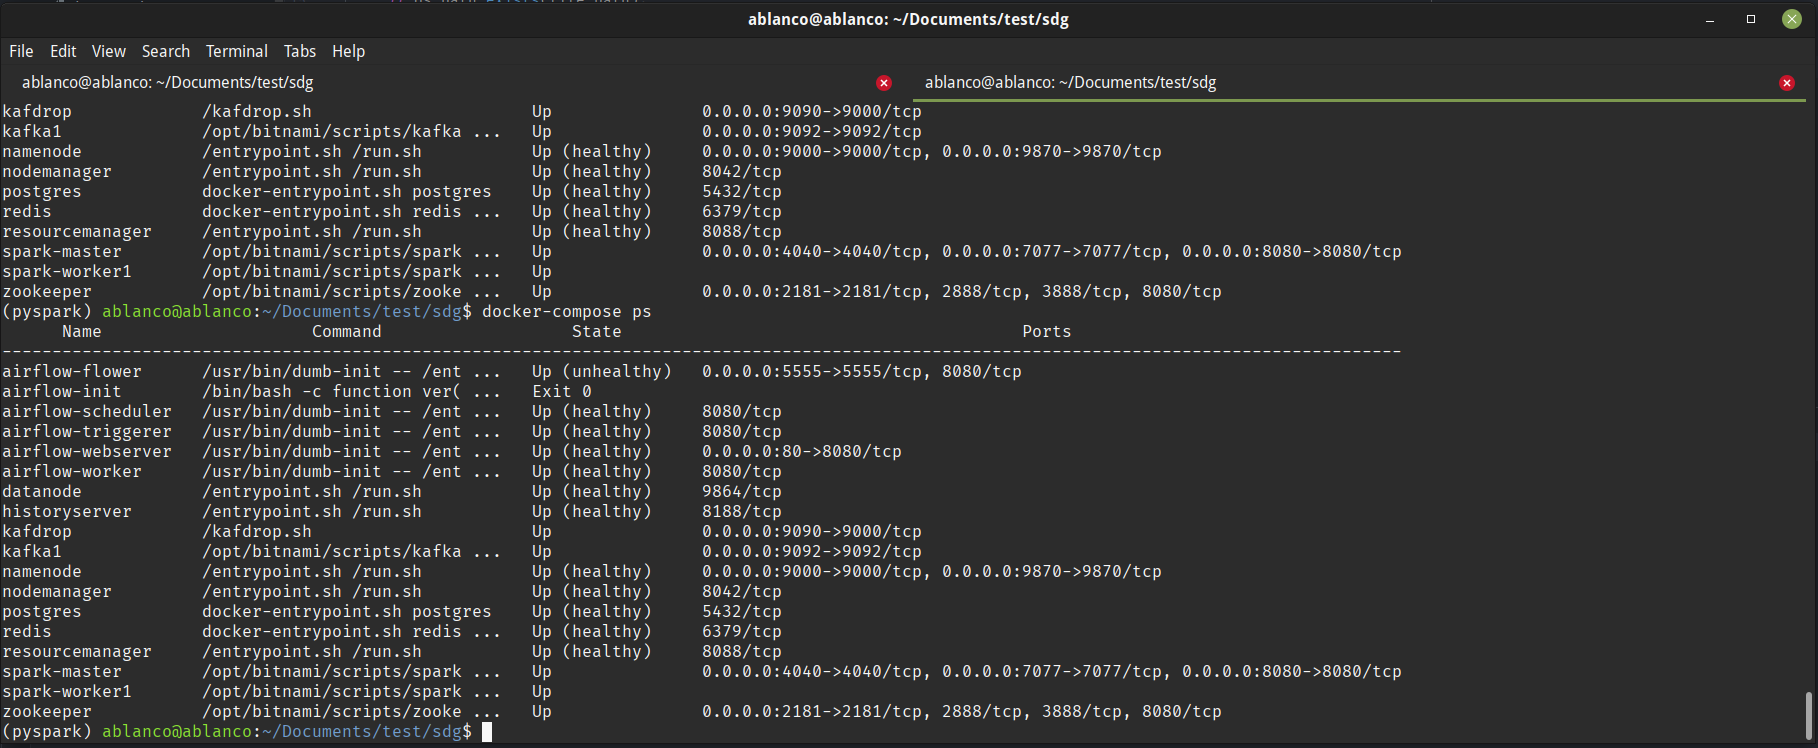Click the 'Up (unhealthy)' state text
Image resolution: width=1818 pixels, height=748 pixels.
[602, 371]
